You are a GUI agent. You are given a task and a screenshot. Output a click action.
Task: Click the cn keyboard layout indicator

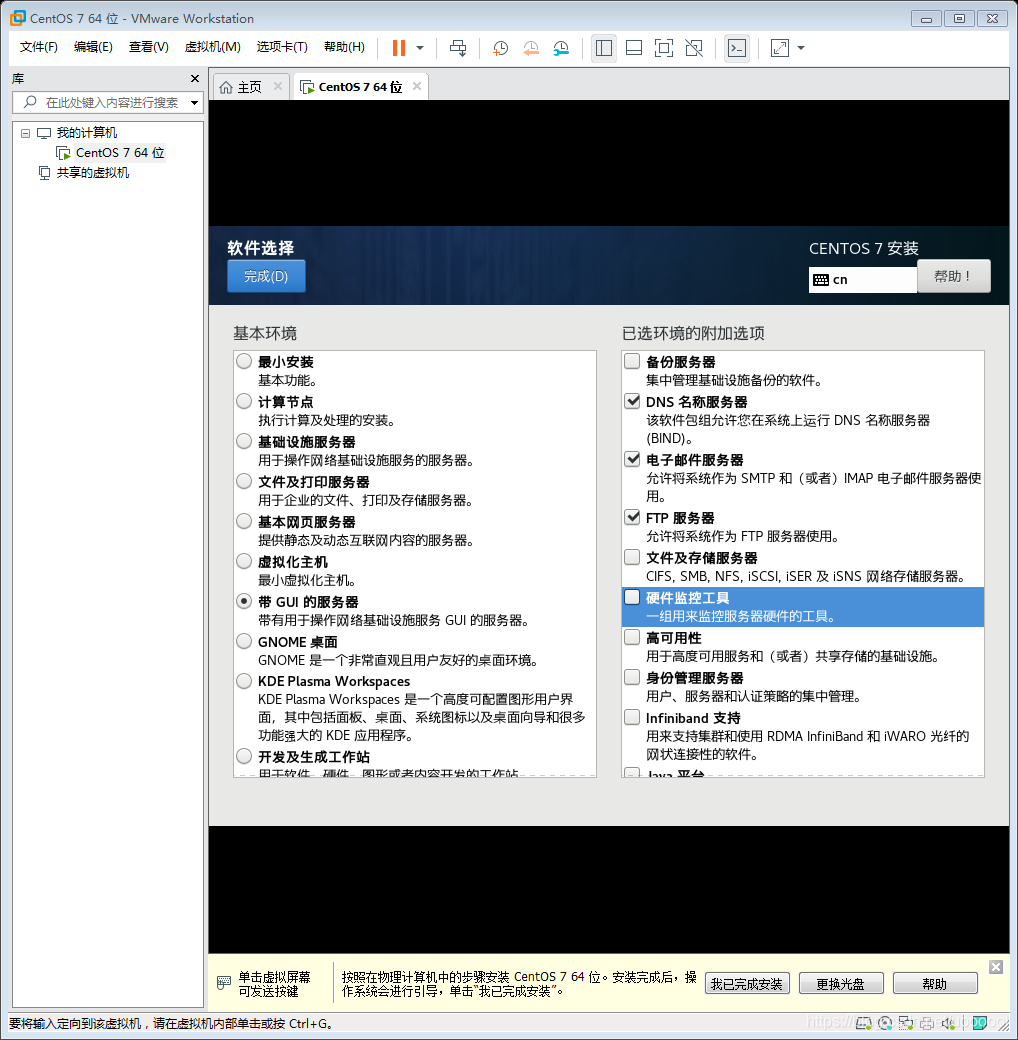click(x=862, y=280)
